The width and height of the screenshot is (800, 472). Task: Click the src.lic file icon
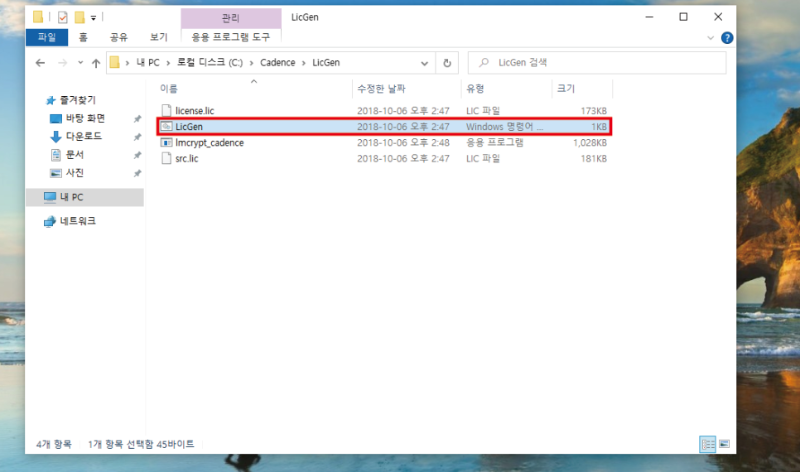(166, 158)
